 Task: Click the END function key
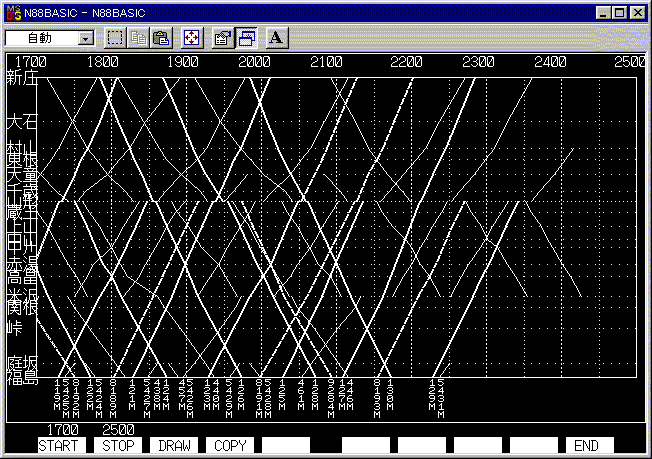pos(590,445)
